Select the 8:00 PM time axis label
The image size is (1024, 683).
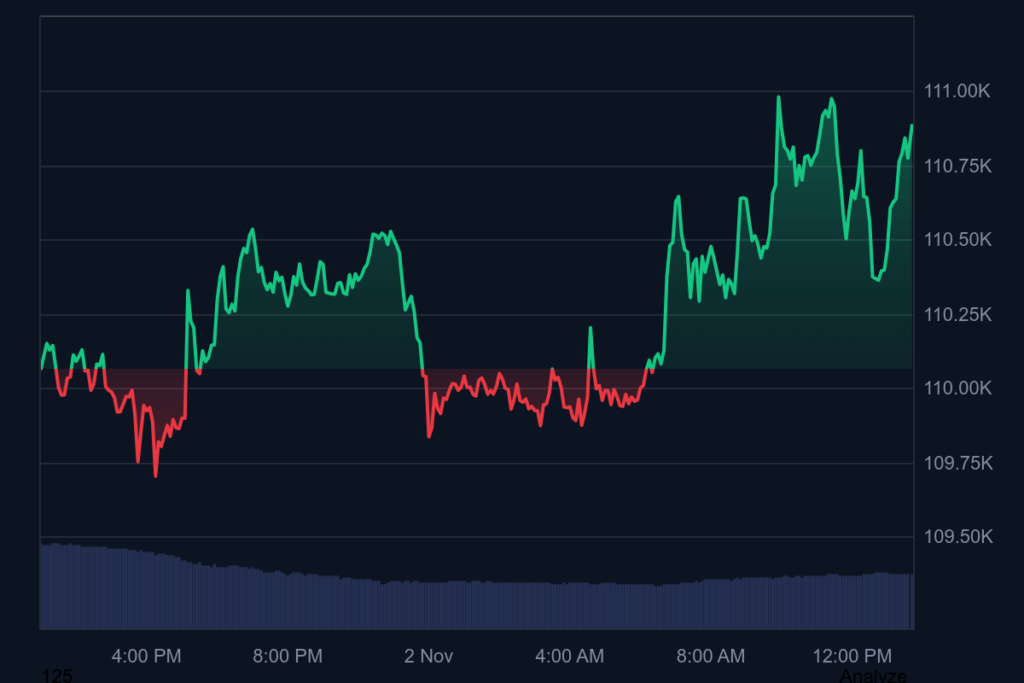pyautogui.click(x=287, y=656)
